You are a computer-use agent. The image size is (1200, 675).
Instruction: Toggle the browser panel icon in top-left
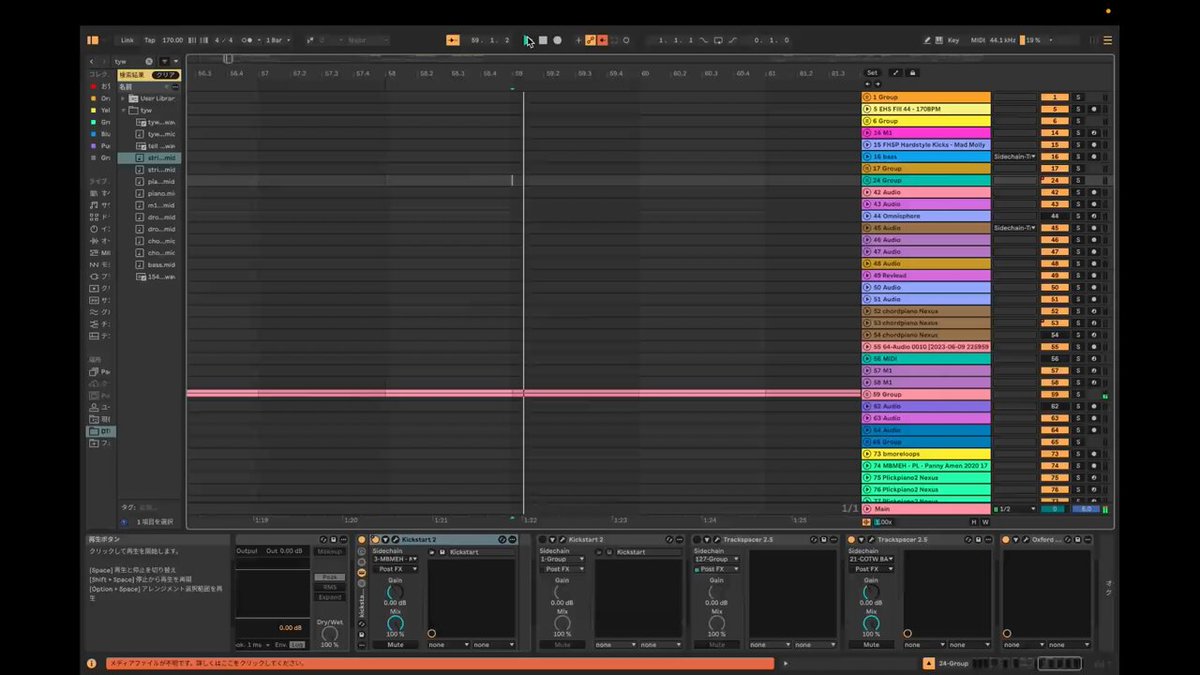click(93, 40)
